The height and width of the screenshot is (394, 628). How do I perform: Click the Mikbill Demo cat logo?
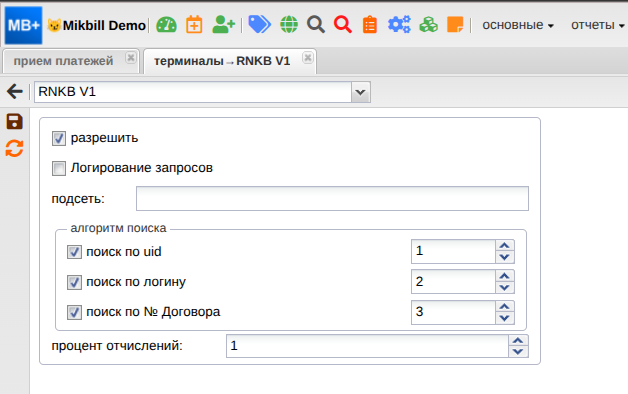click(x=54, y=26)
